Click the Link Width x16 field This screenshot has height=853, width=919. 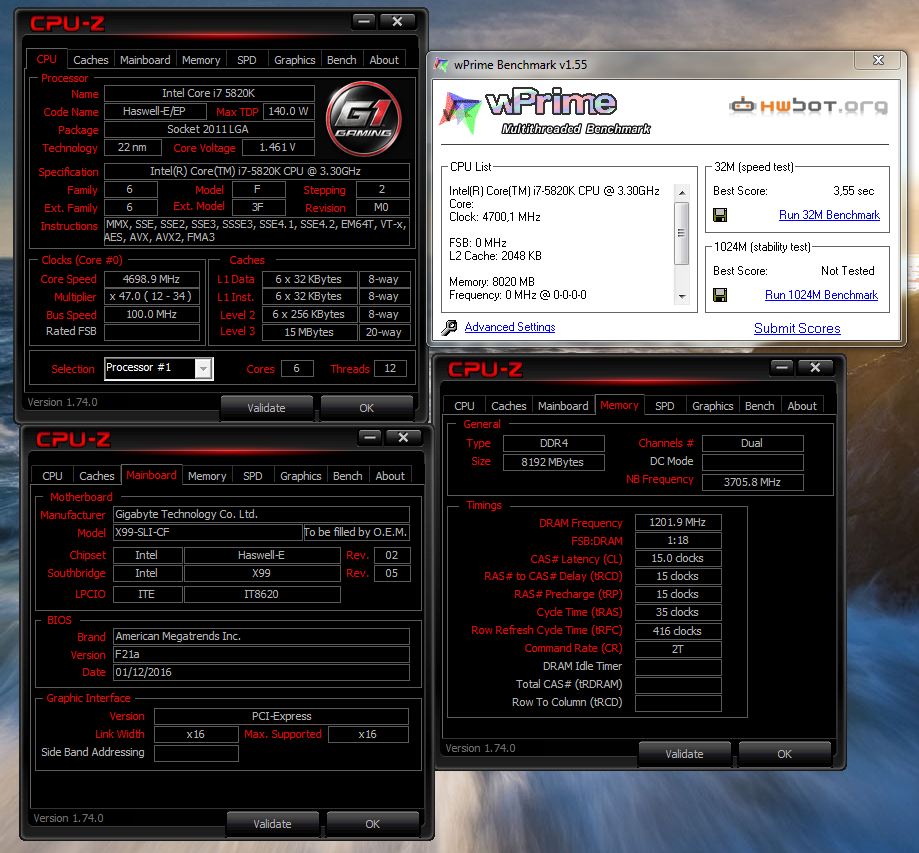coord(196,735)
